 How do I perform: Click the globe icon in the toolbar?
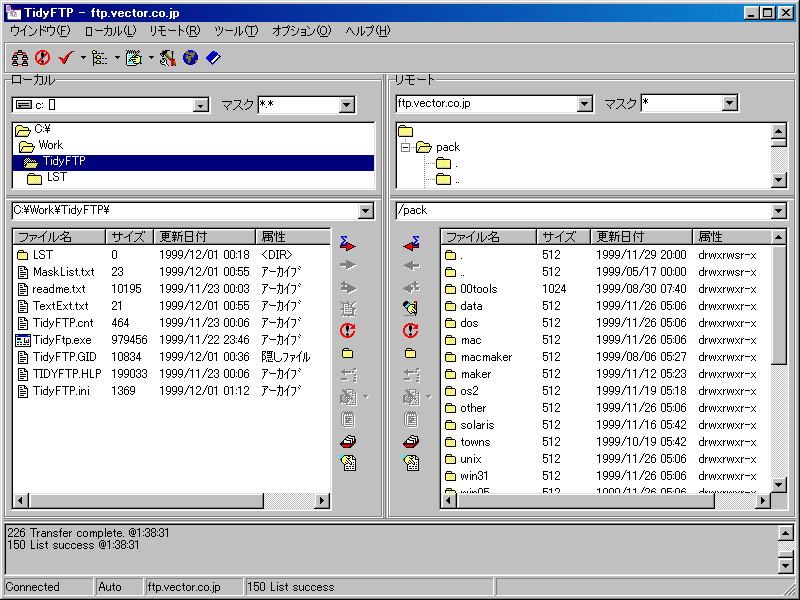(190, 58)
